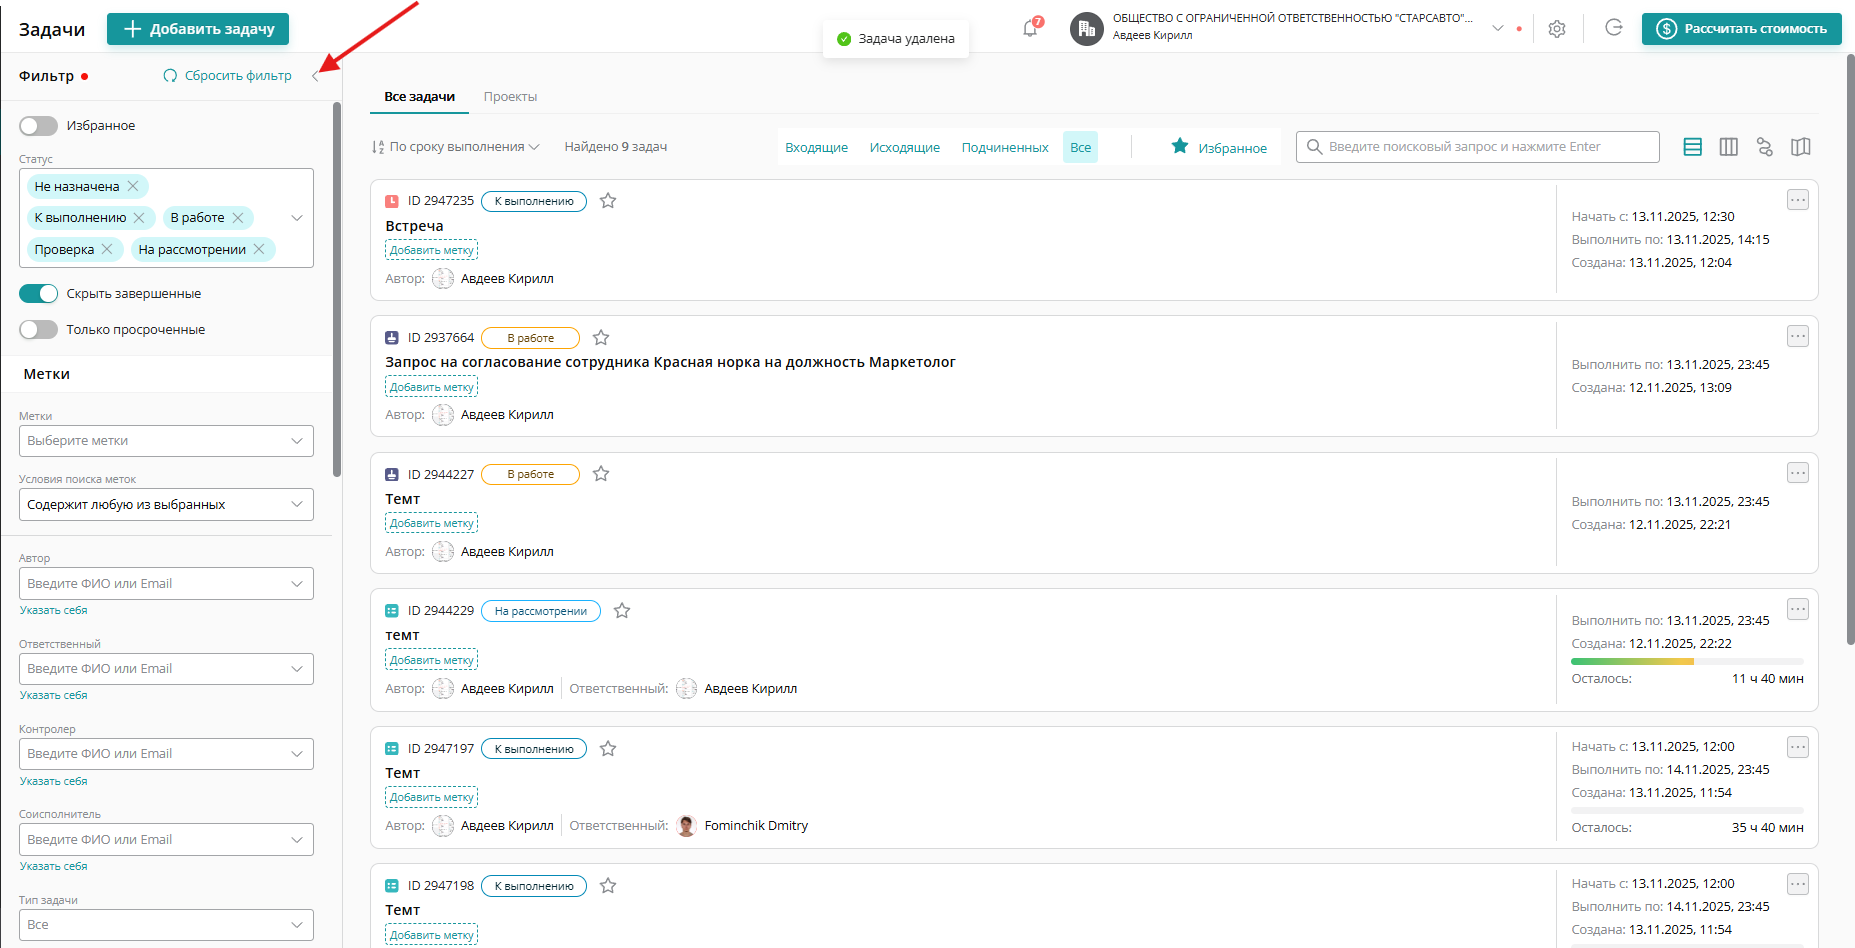Screen dimensions: 1855x948
Task: Switch to the list view icon
Action: [1693, 147]
